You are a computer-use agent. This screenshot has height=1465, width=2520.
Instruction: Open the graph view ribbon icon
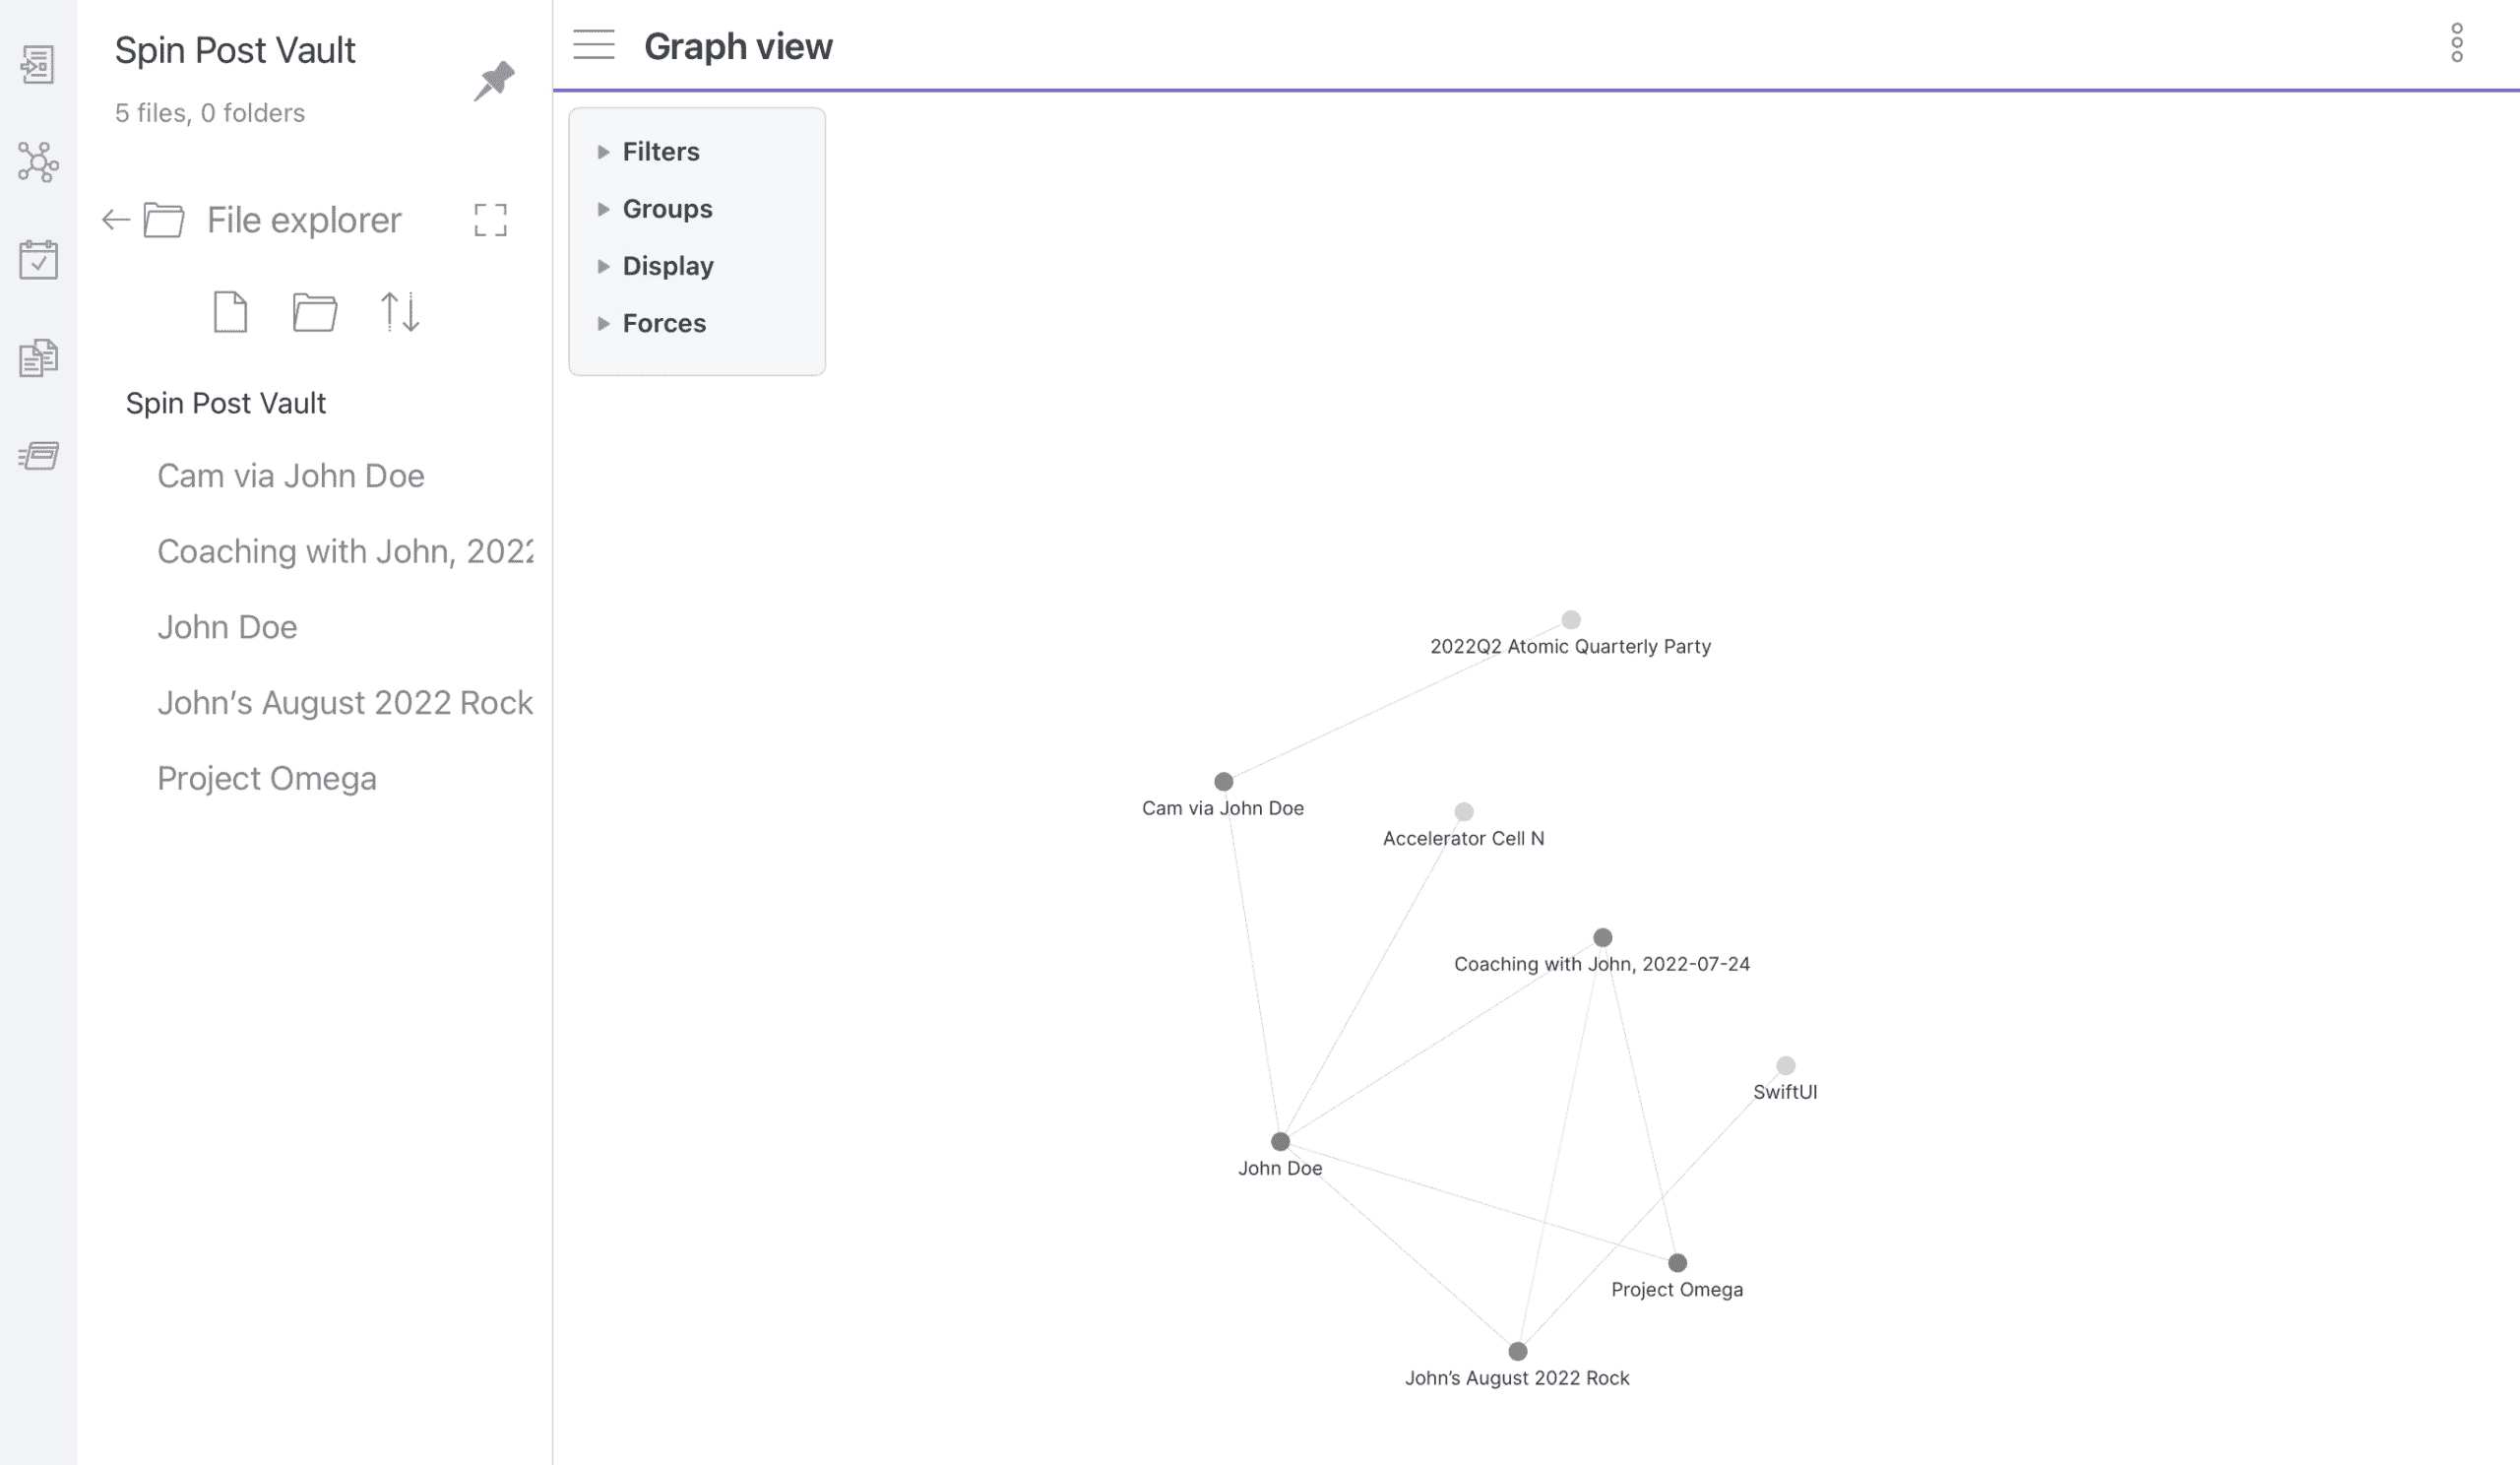[38, 162]
